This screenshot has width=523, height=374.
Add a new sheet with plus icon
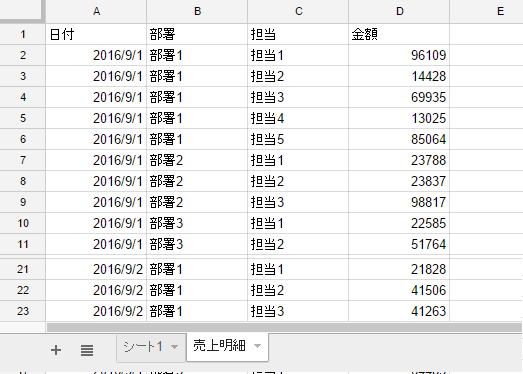point(56,350)
